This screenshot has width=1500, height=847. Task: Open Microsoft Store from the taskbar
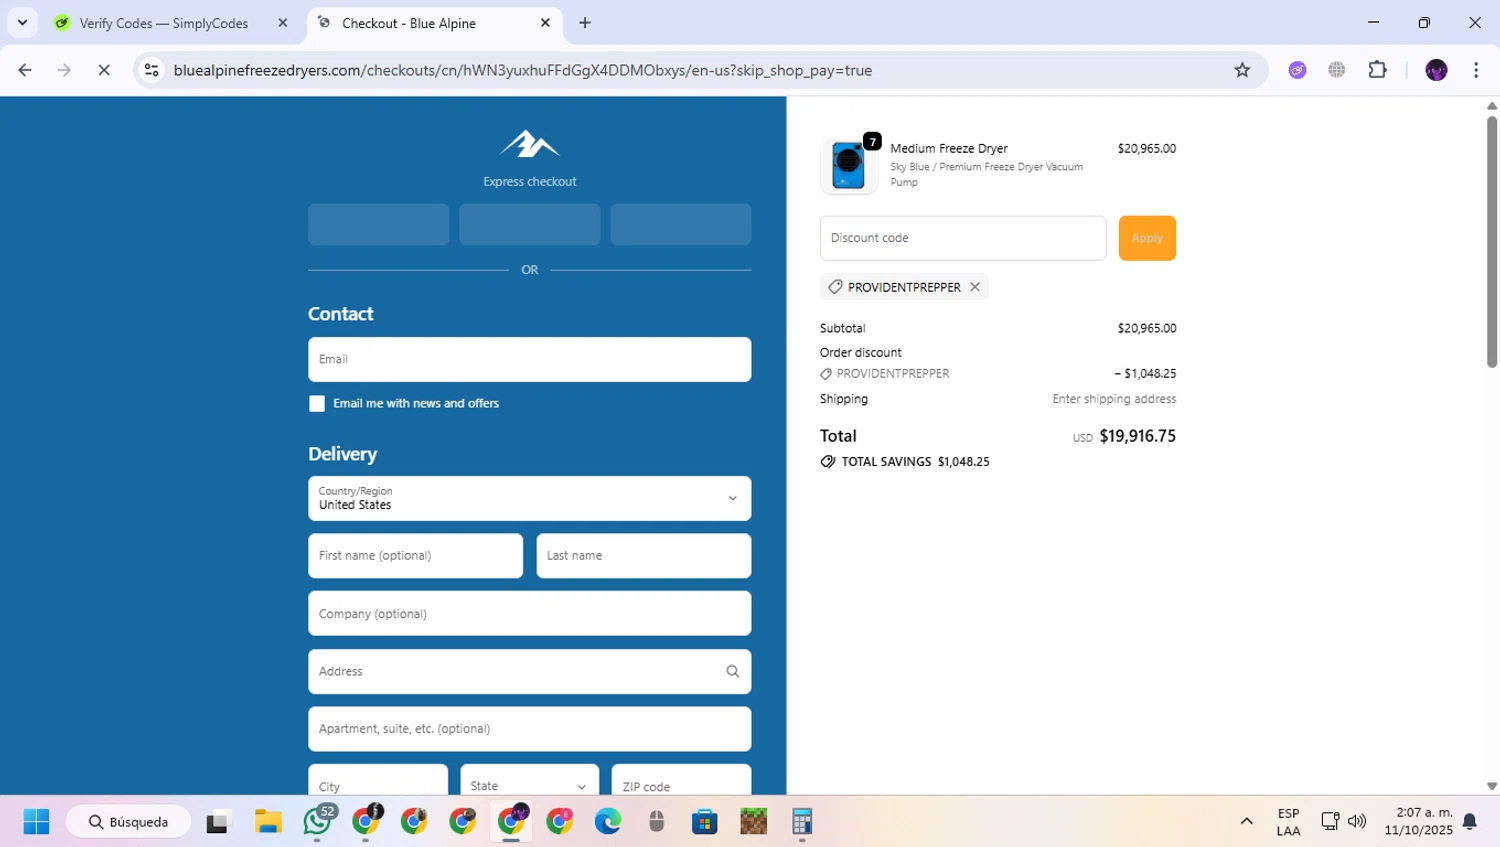click(x=704, y=822)
